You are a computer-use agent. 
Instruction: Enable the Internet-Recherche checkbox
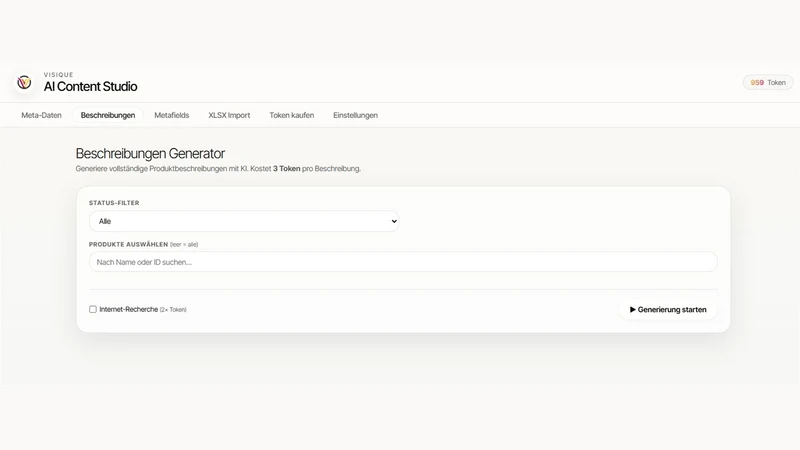(x=93, y=309)
